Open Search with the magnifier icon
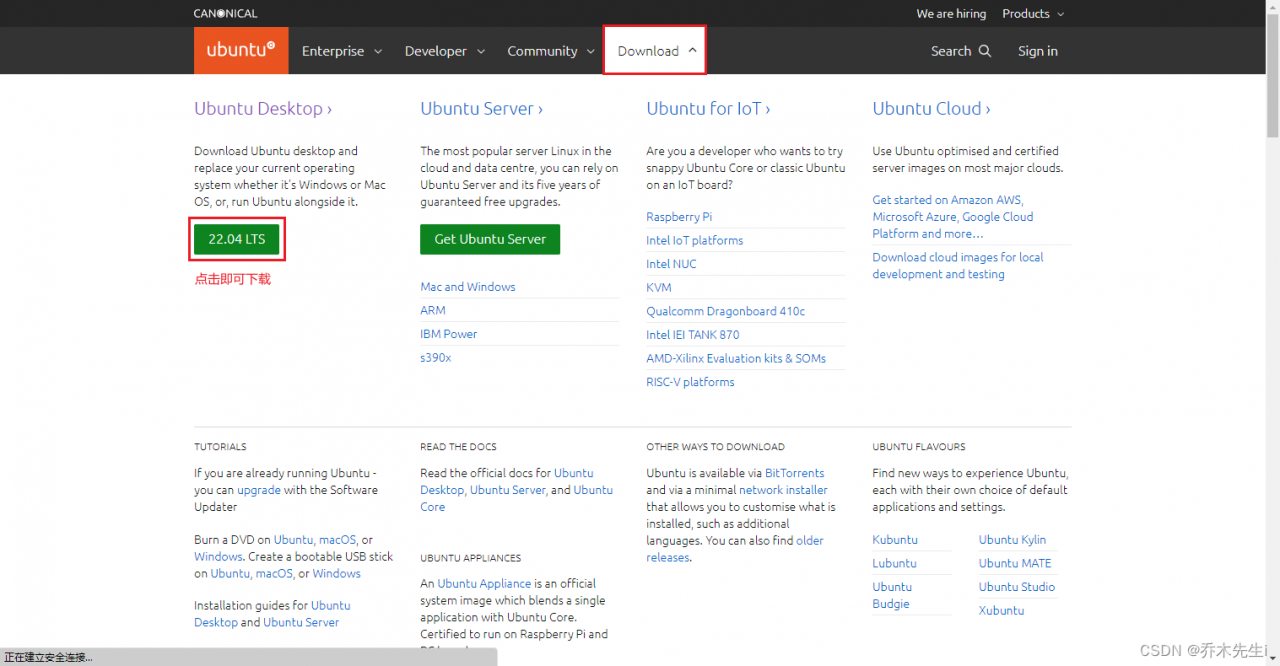Viewport: 1280px width, 666px height. pos(961,51)
